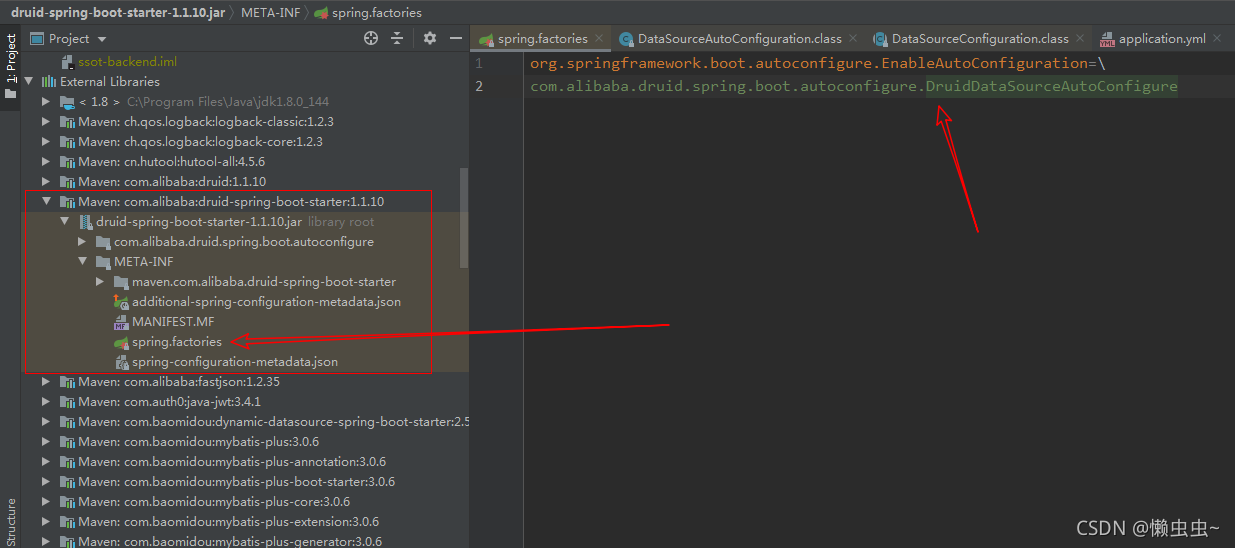The width and height of the screenshot is (1235, 548).
Task: Click the spring-configuration-metadata.json file icon
Action: coord(121,362)
